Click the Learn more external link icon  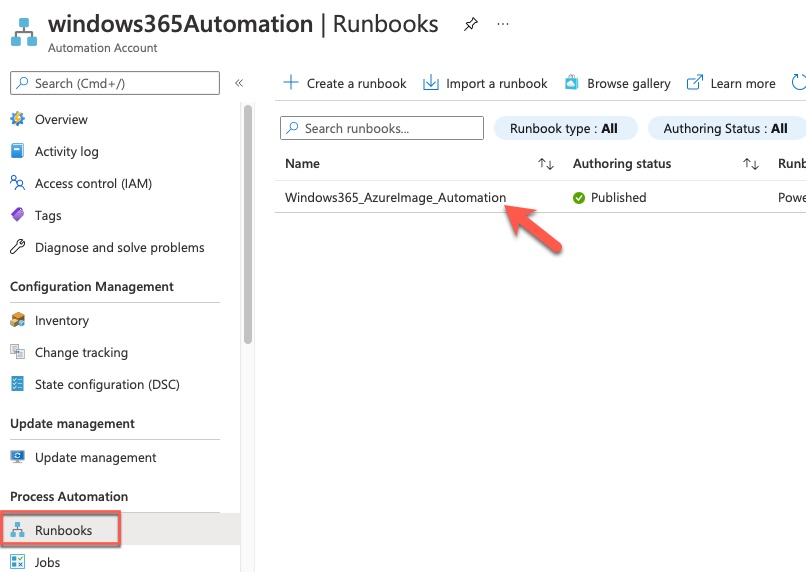point(694,83)
